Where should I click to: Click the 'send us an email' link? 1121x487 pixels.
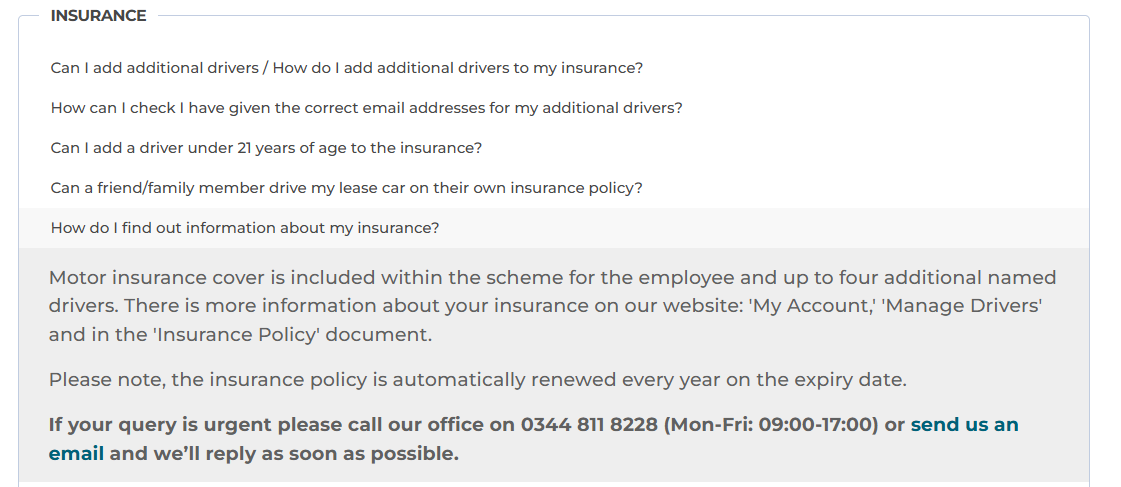point(964,424)
